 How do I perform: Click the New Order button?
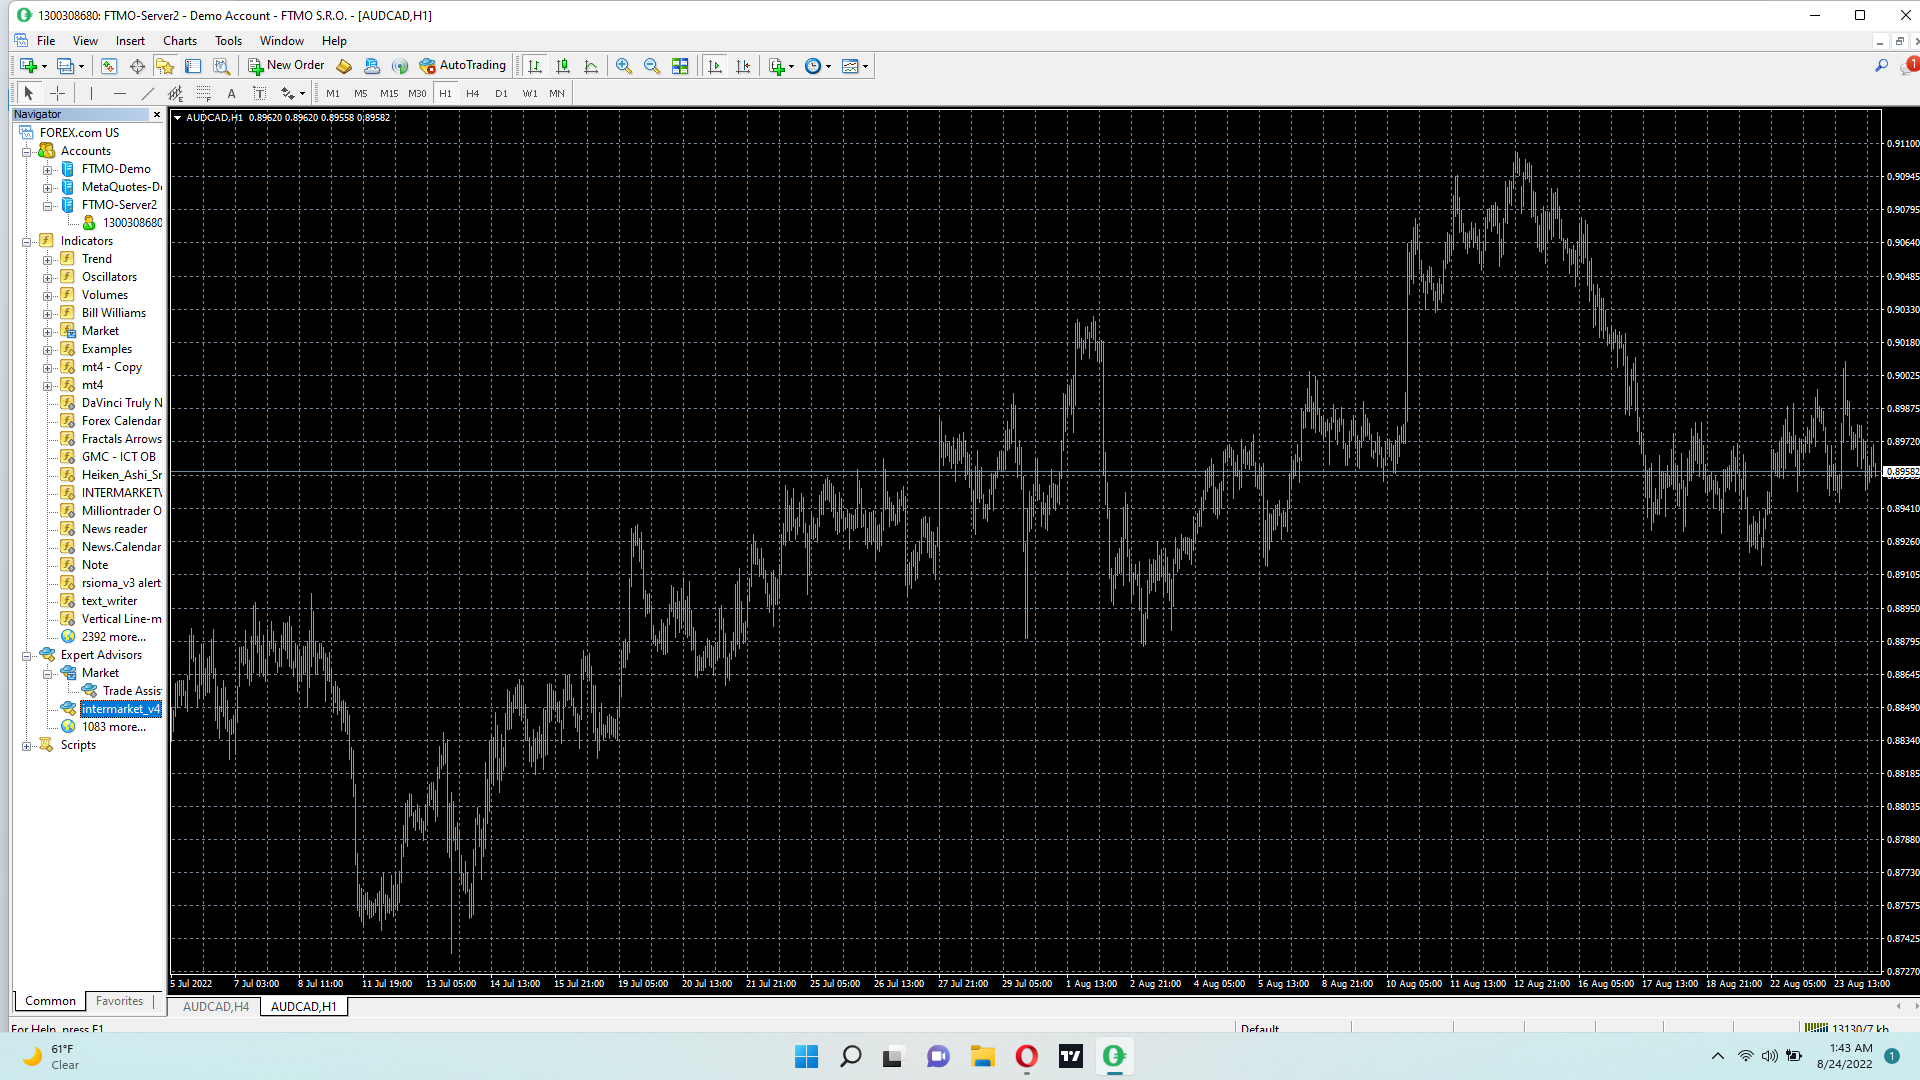tap(287, 66)
